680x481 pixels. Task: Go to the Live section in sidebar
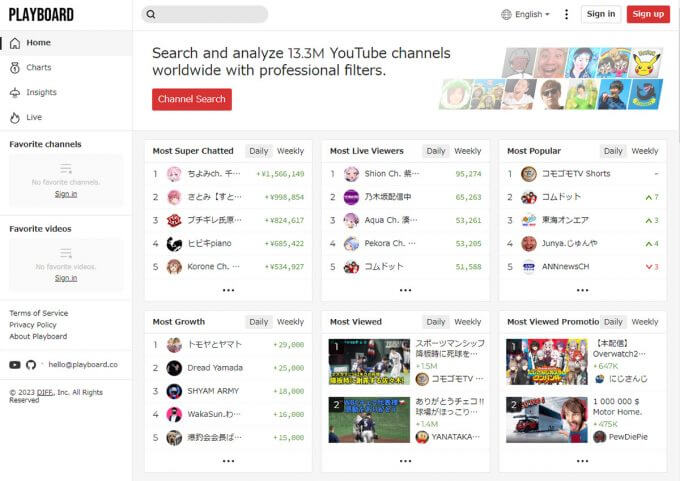pyautogui.click(x=34, y=117)
